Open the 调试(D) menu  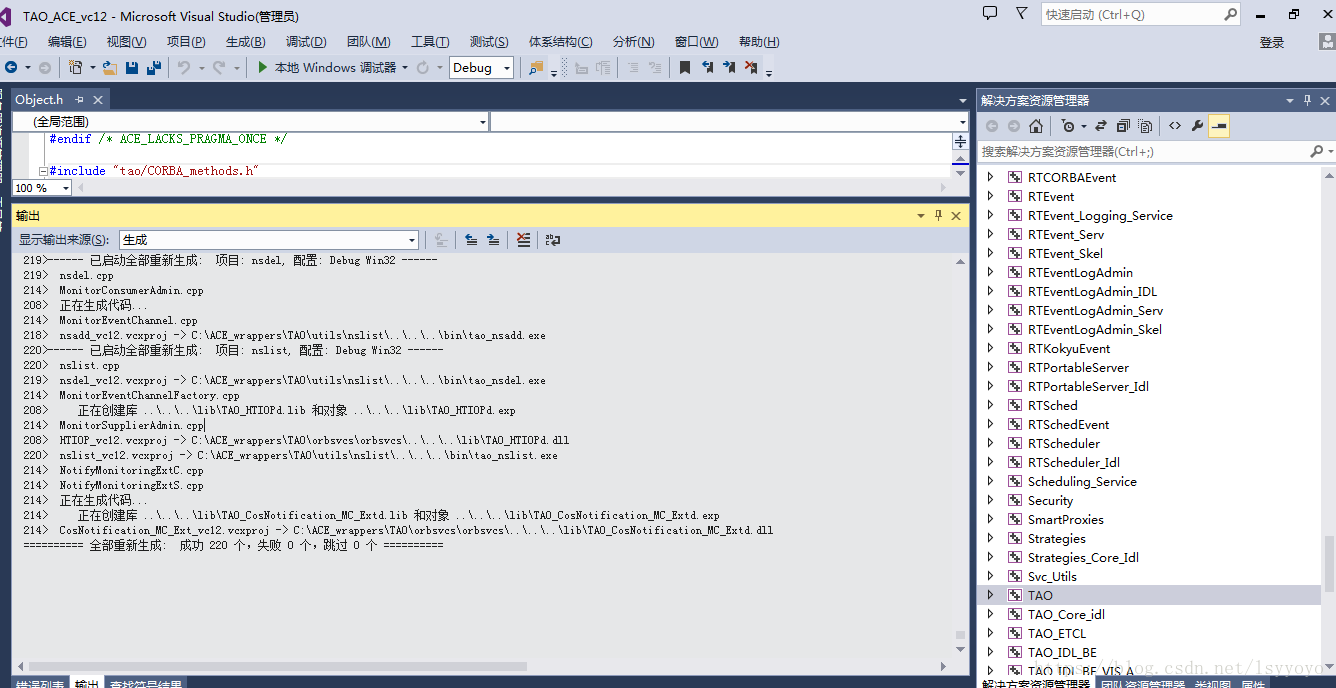[x=306, y=42]
